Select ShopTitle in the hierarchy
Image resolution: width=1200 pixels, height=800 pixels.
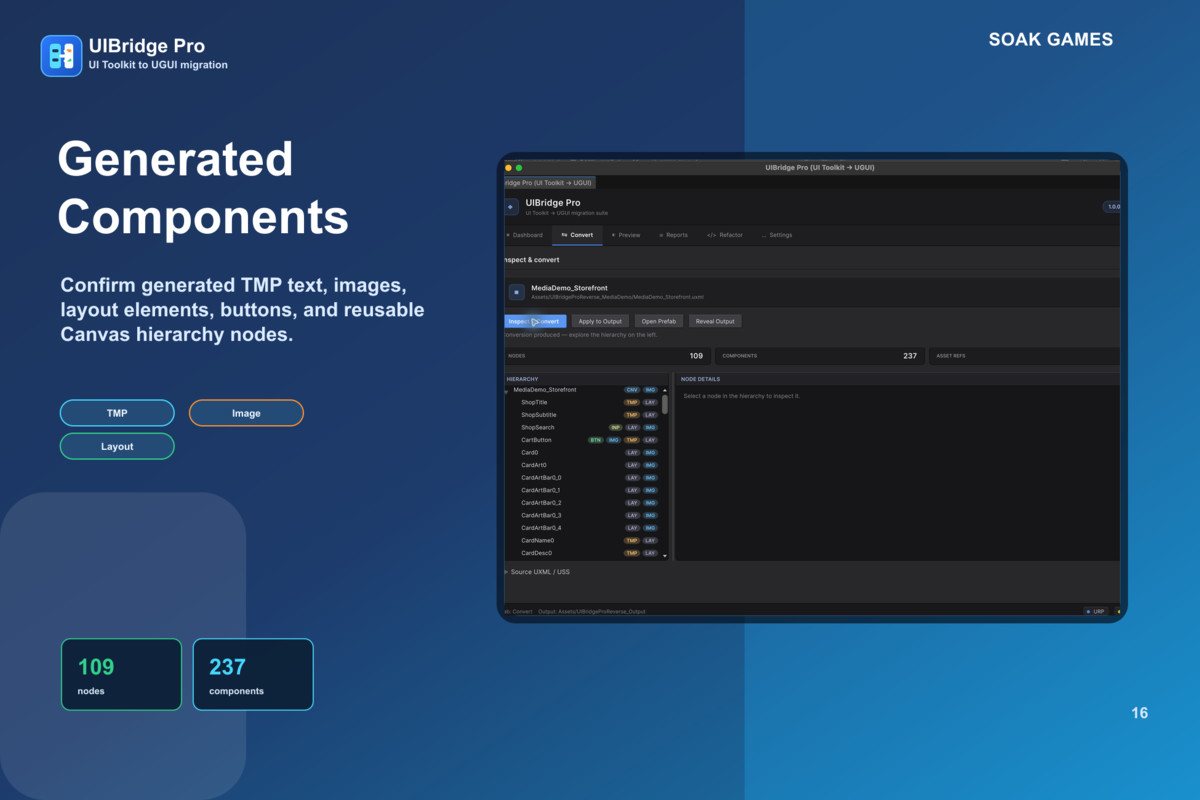point(535,402)
